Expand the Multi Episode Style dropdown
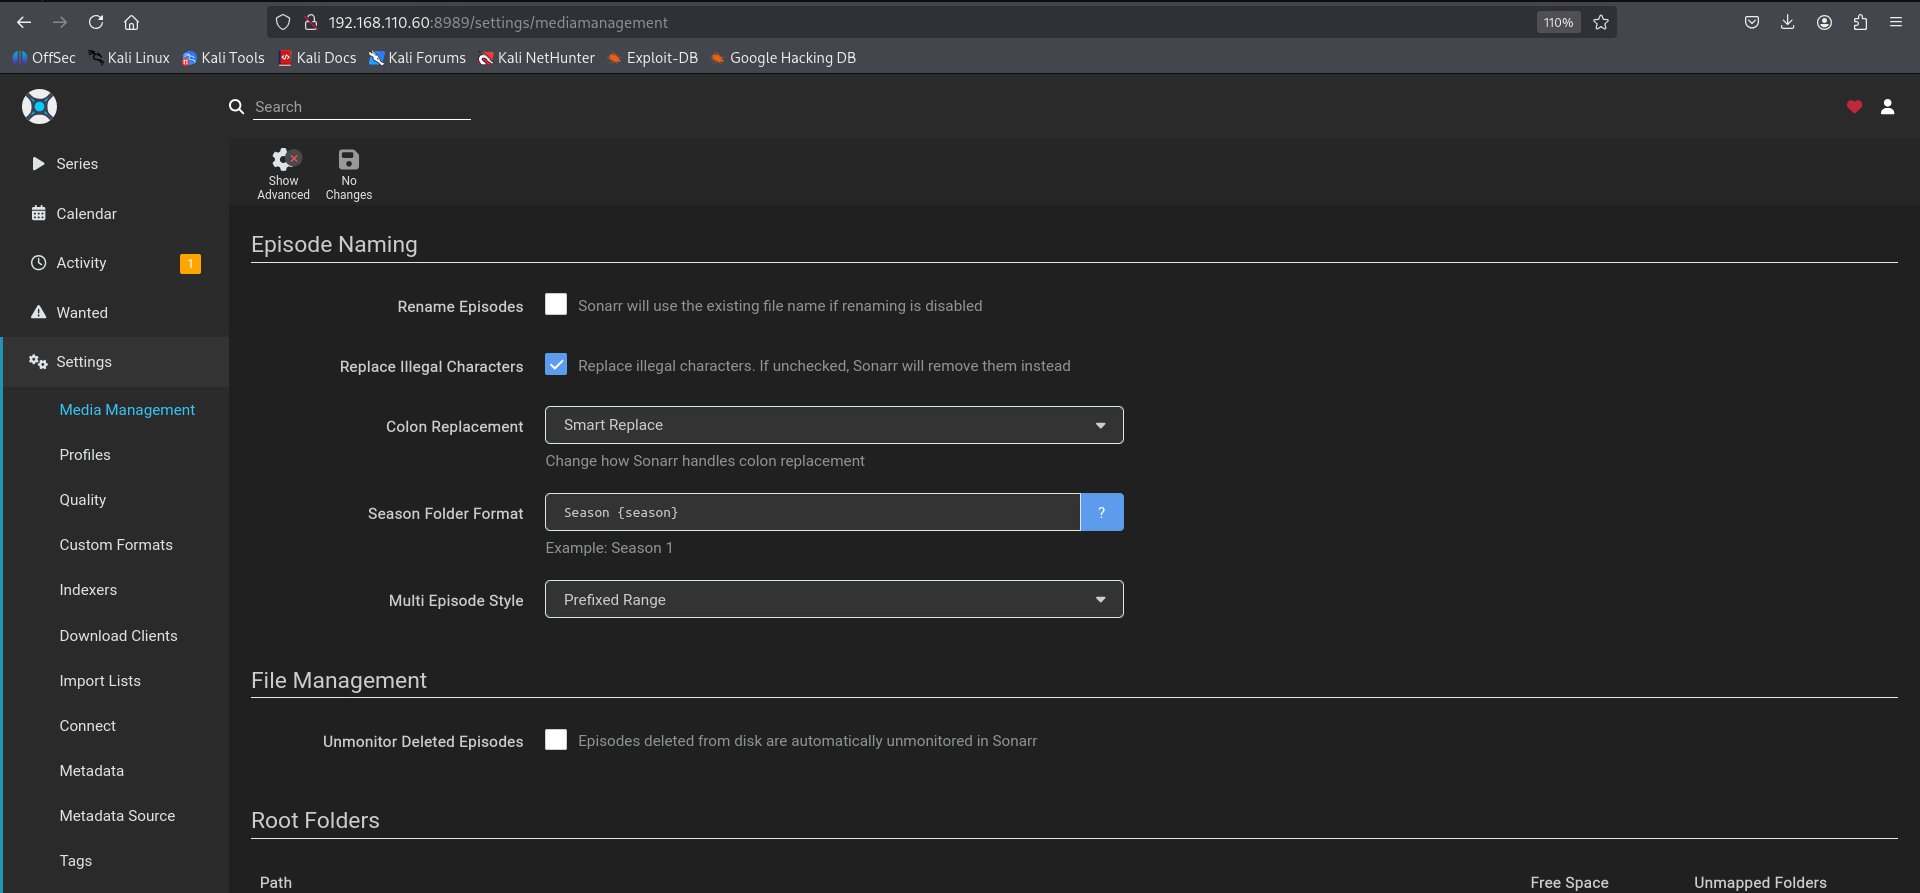Image resolution: width=1920 pixels, height=893 pixels. coord(833,600)
